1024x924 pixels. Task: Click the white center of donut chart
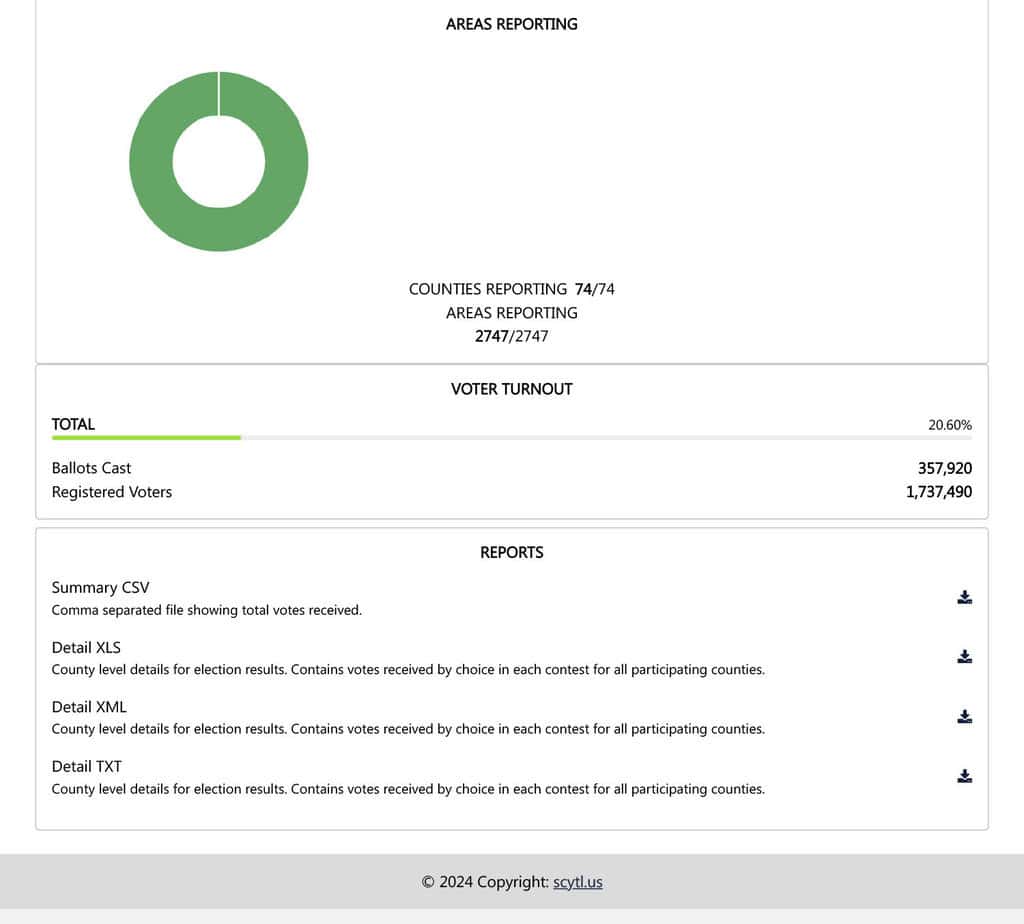[218, 162]
